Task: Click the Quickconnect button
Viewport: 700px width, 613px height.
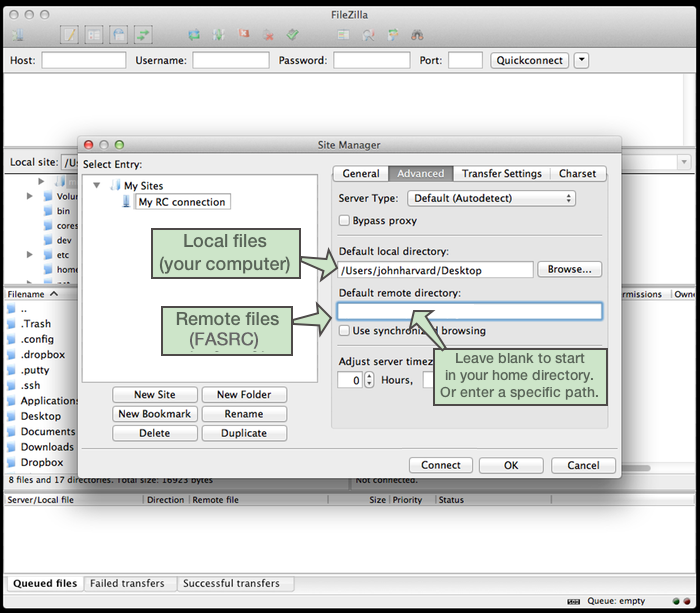Action: click(529, 60)
